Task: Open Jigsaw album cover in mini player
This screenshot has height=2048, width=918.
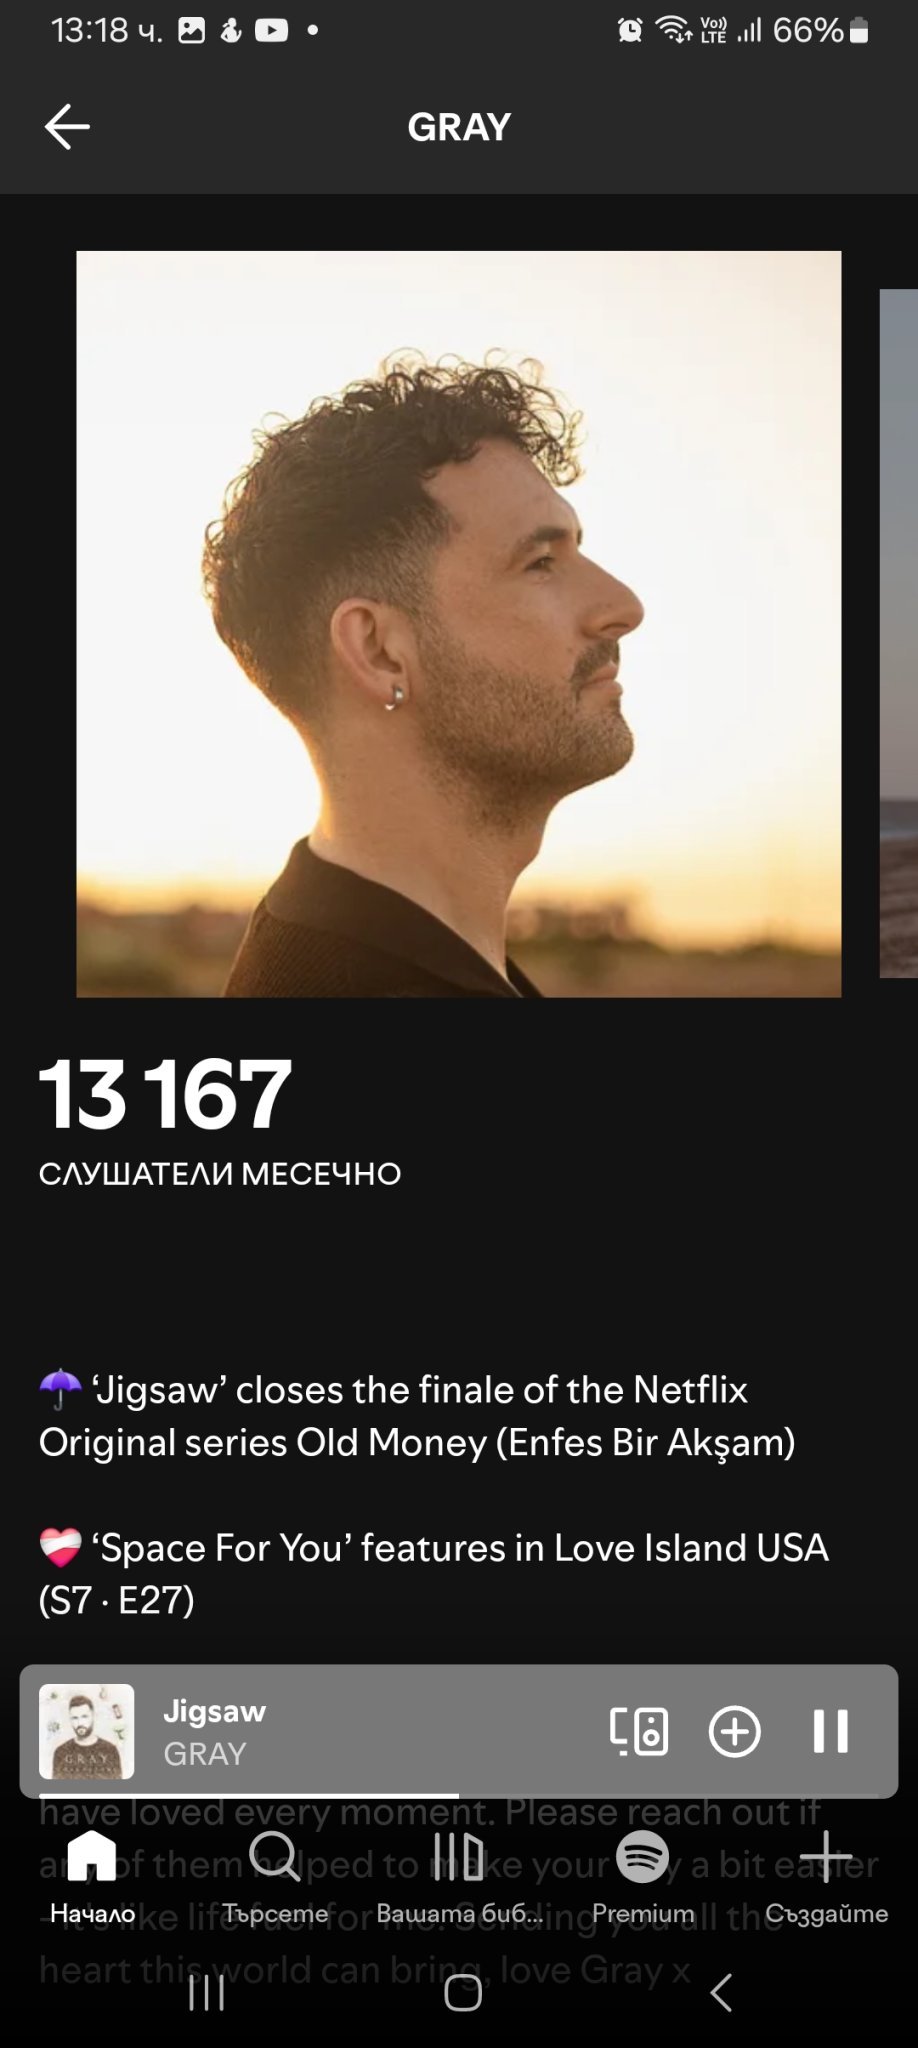Action: (86, 1731)
